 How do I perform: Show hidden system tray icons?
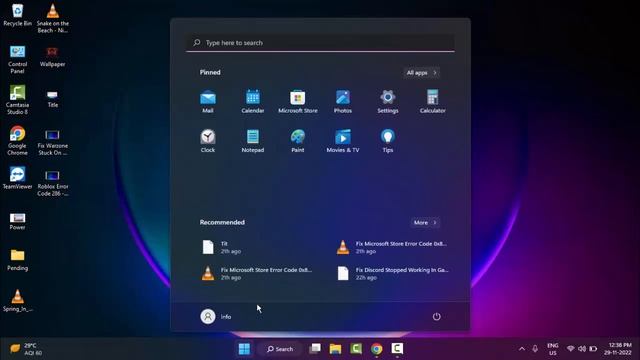click(522, 349)
